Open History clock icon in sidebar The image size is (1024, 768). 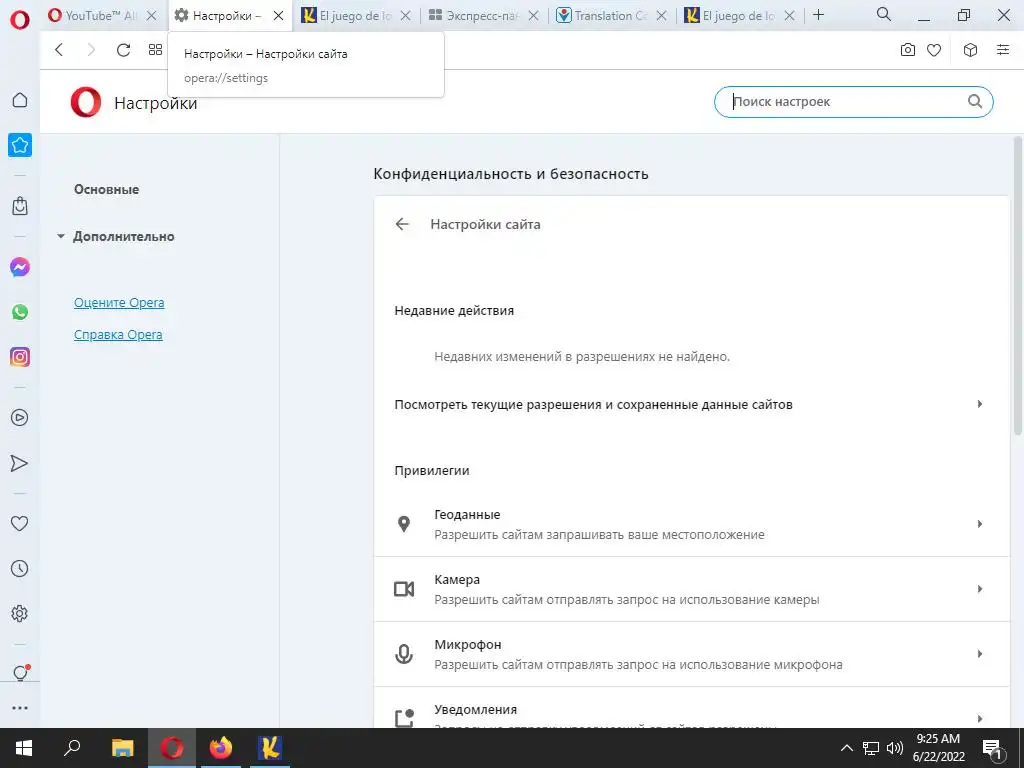pos(20,568)
